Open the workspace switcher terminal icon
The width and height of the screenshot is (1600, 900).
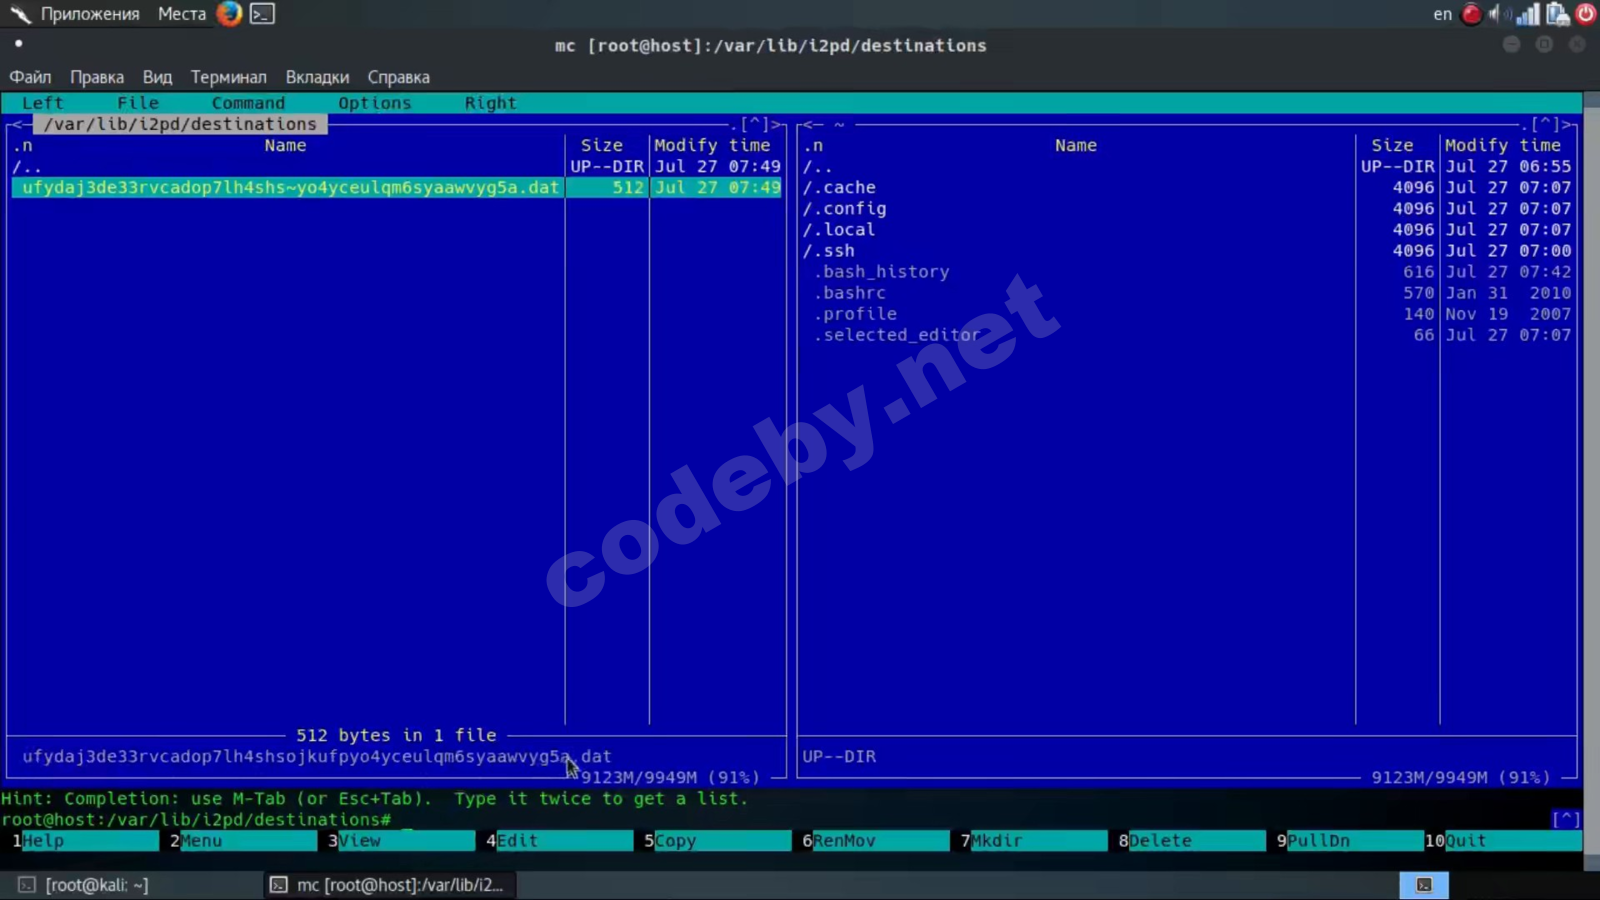(x=1424, y=885)
